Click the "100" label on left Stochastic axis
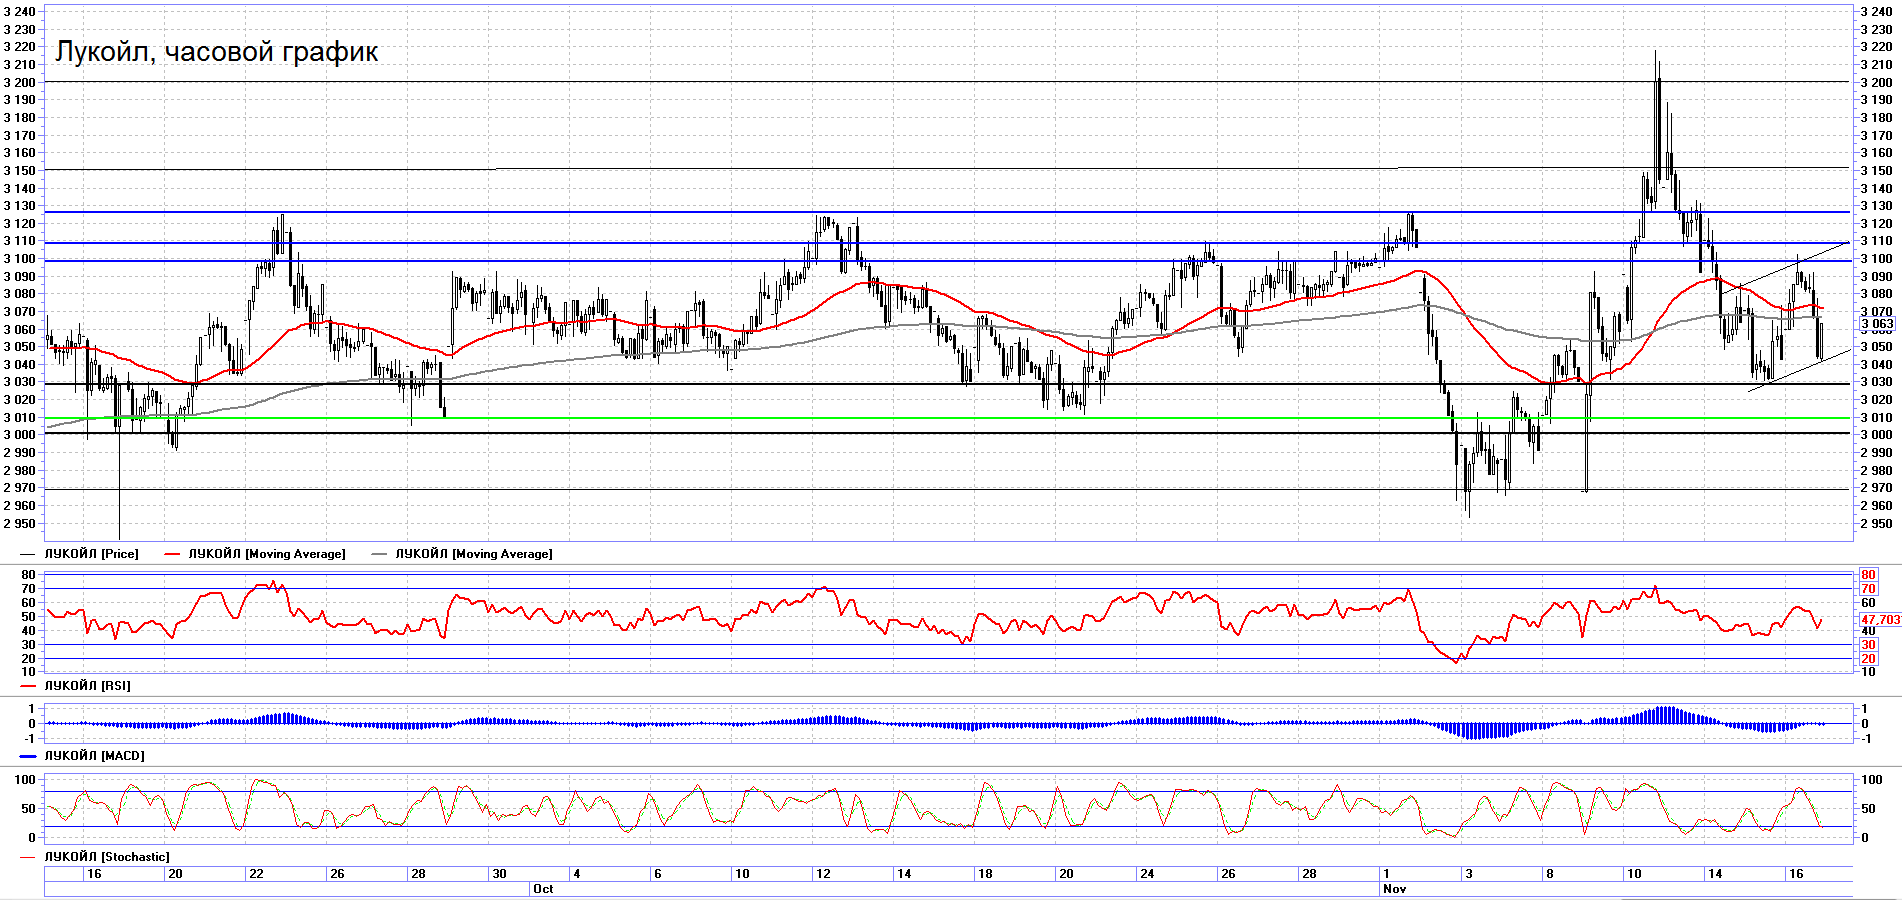This screenshot has width=1902, height=900. point(25,780)
